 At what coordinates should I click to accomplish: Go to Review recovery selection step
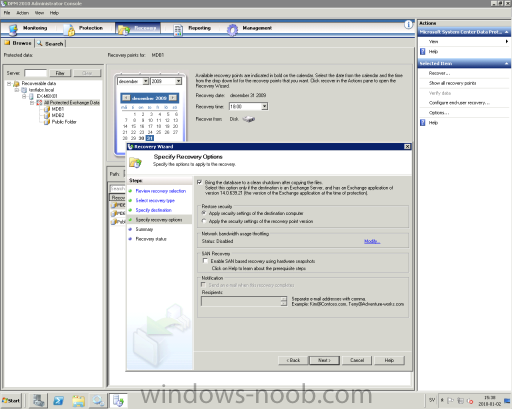coord(161,191)
